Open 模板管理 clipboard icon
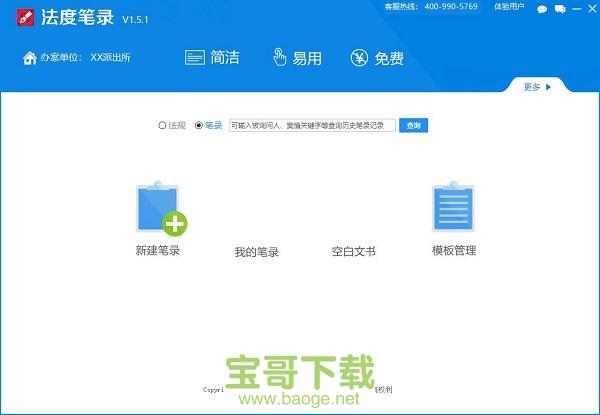 click(453, 206)
